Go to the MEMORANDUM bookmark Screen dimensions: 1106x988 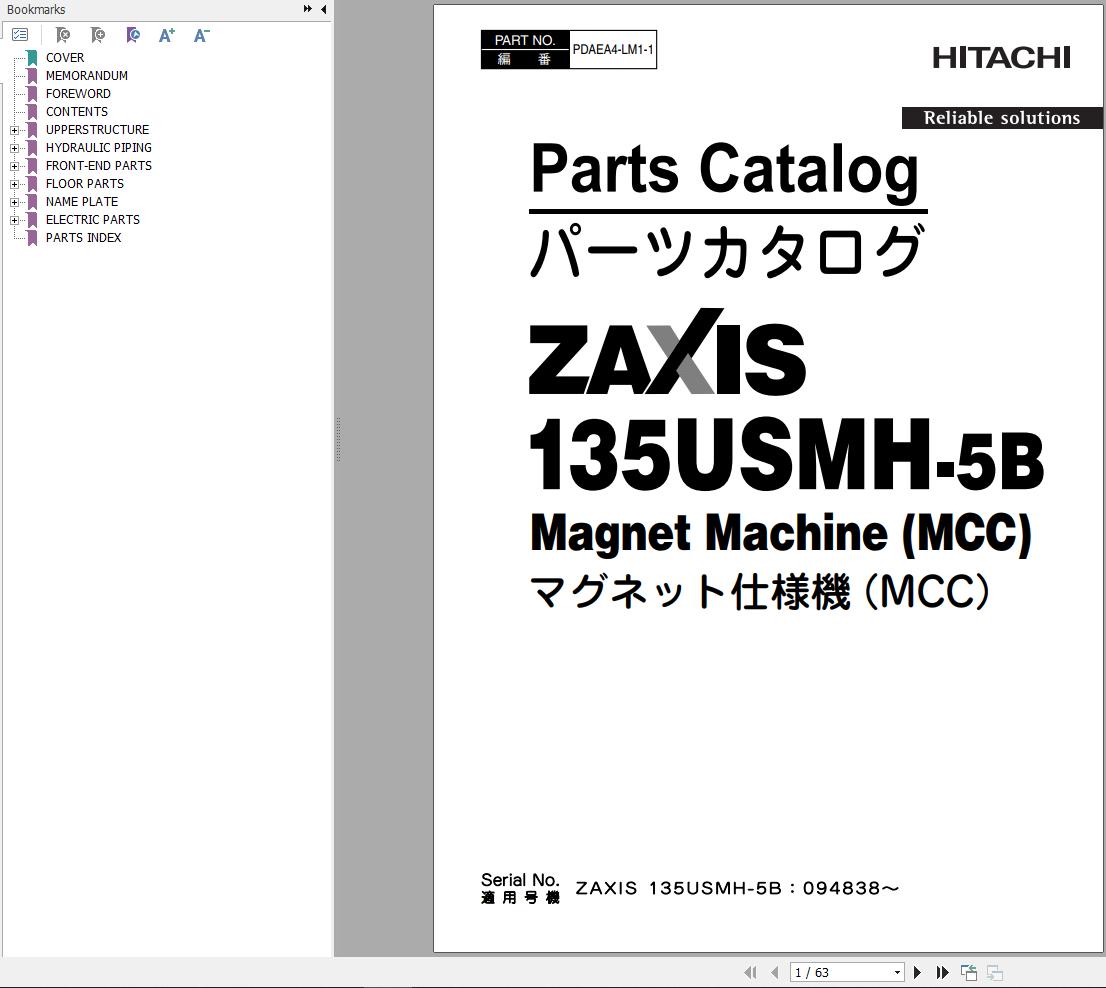pyautogui.click(x=86, y=76)
